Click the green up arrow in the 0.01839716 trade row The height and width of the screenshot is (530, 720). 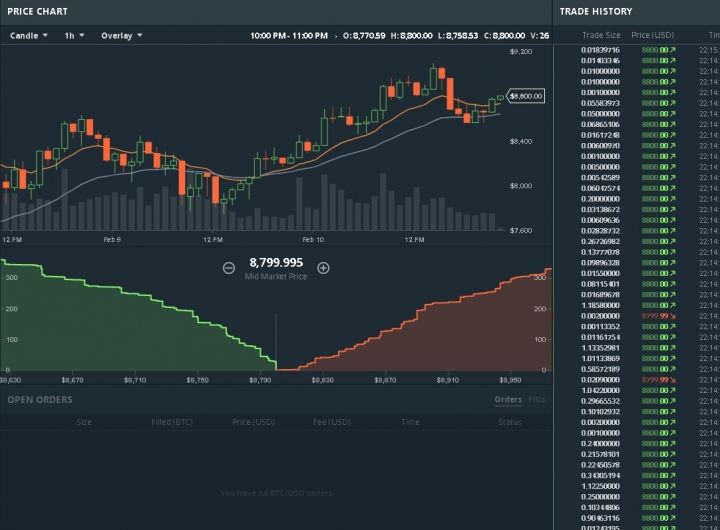[673, 50]
